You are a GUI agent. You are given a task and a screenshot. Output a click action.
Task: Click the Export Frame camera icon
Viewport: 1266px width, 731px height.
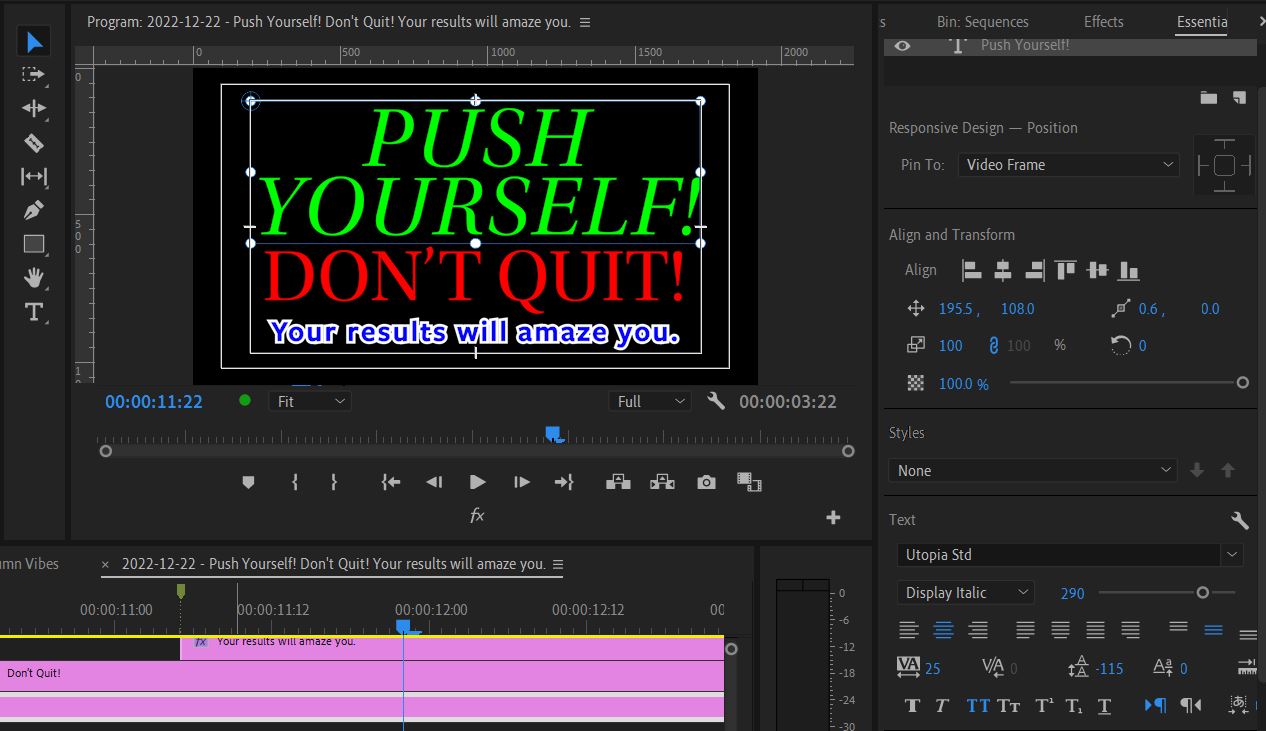[x=706, y=482]
